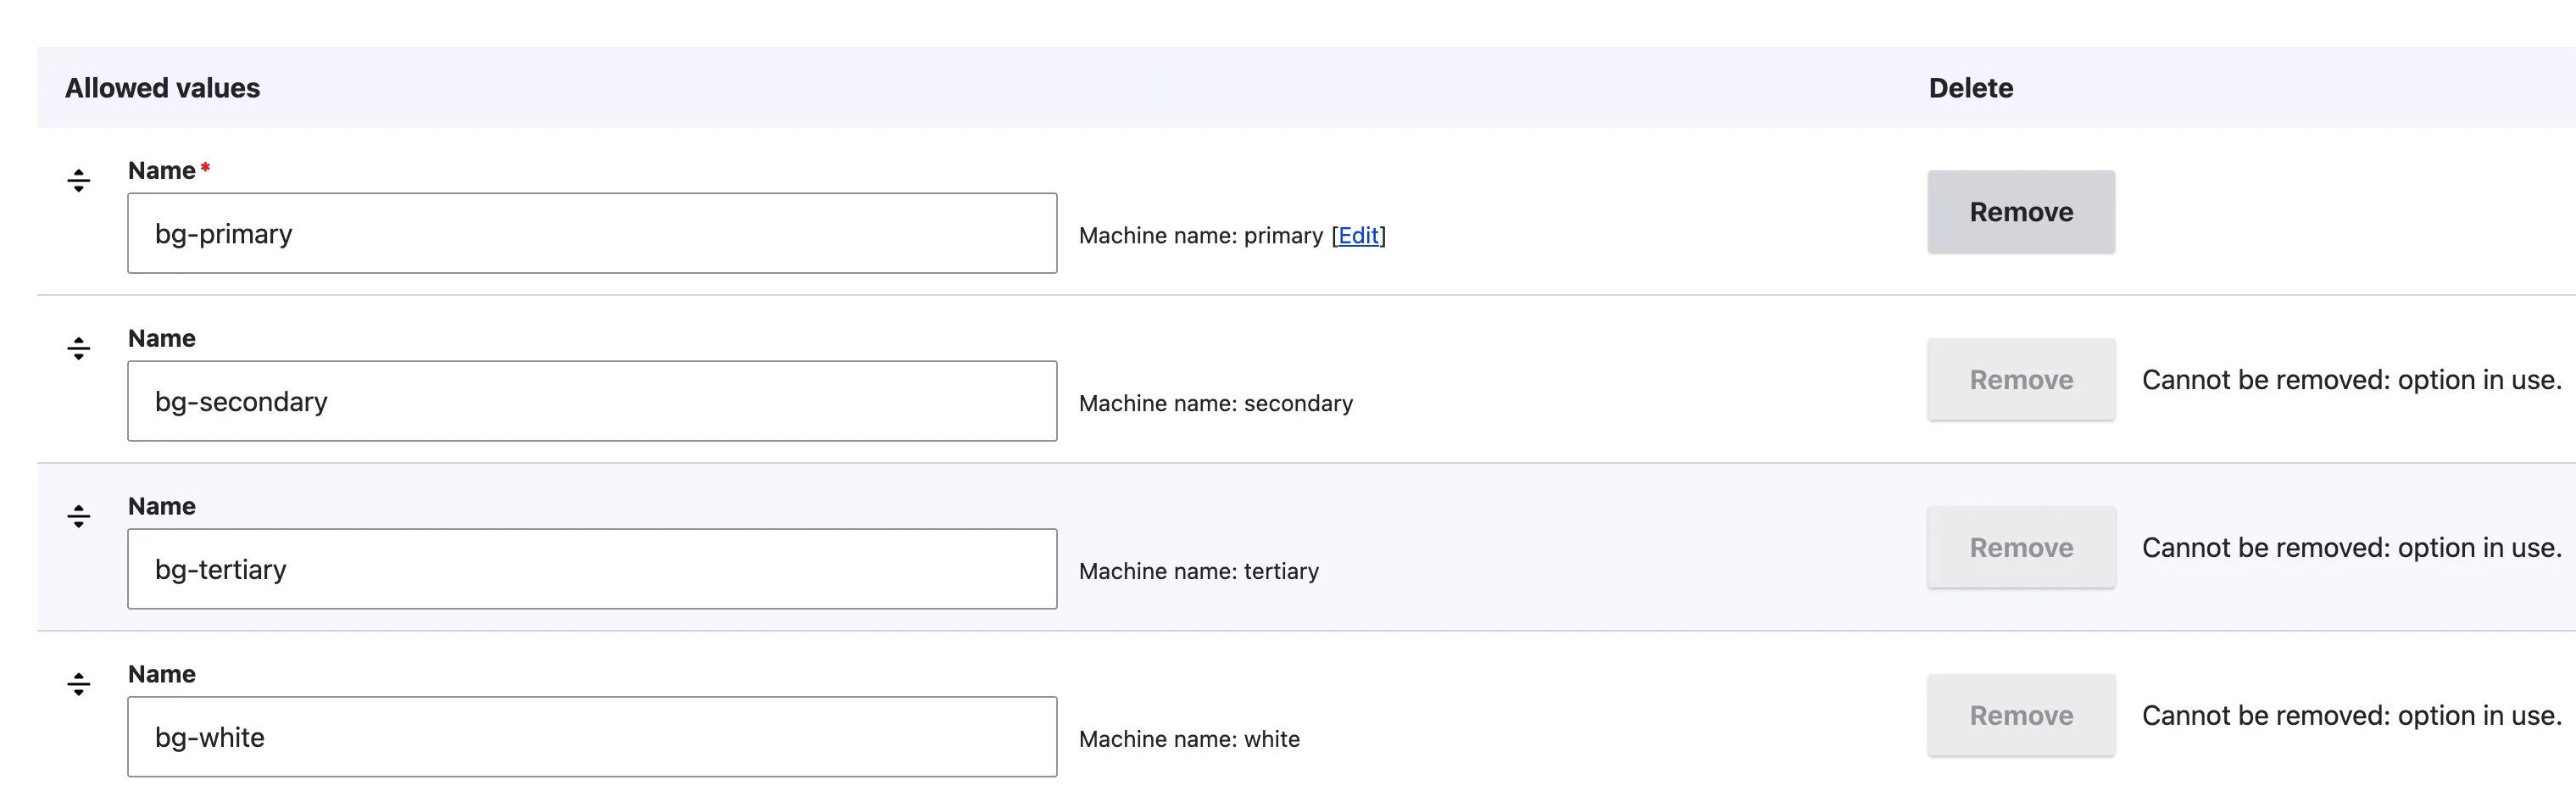
Task: Click the 'Machine name: white' text
Action: point(1189,740)
